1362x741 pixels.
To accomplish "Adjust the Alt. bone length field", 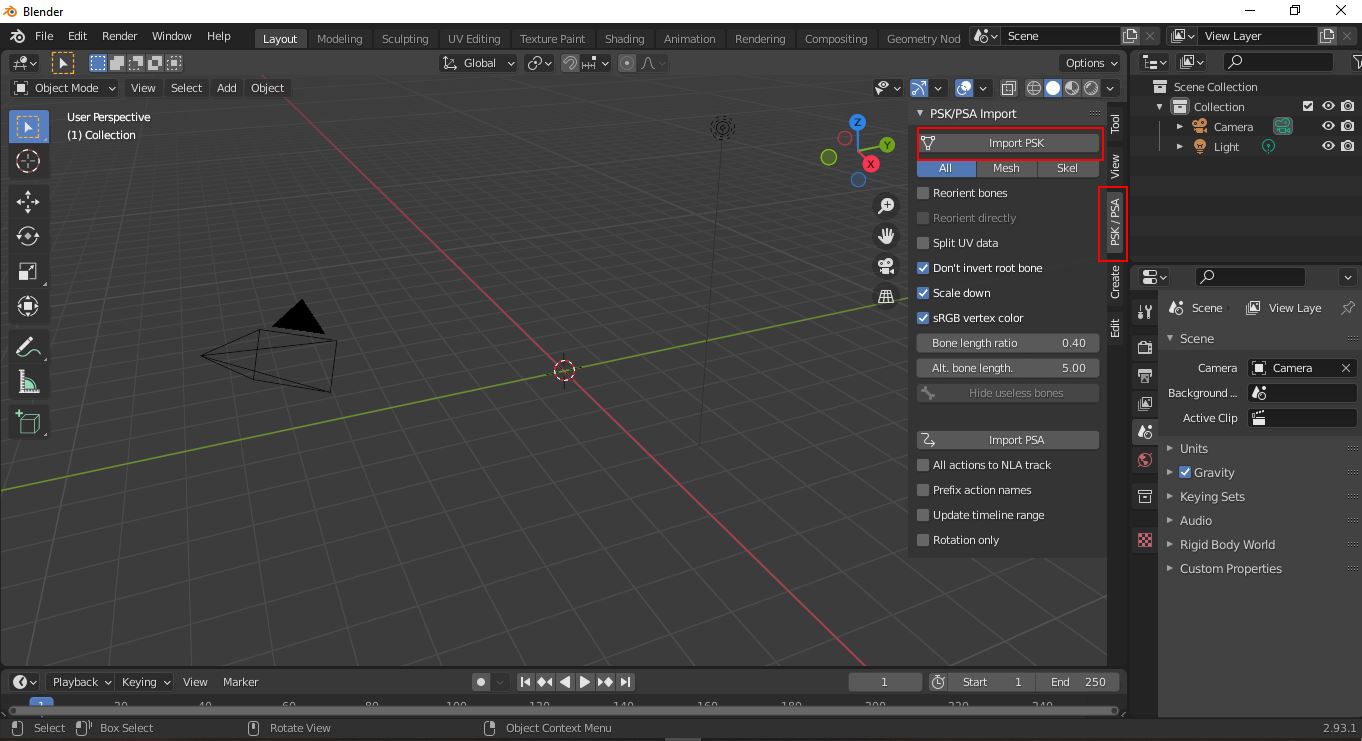I will click(1008, 368).
